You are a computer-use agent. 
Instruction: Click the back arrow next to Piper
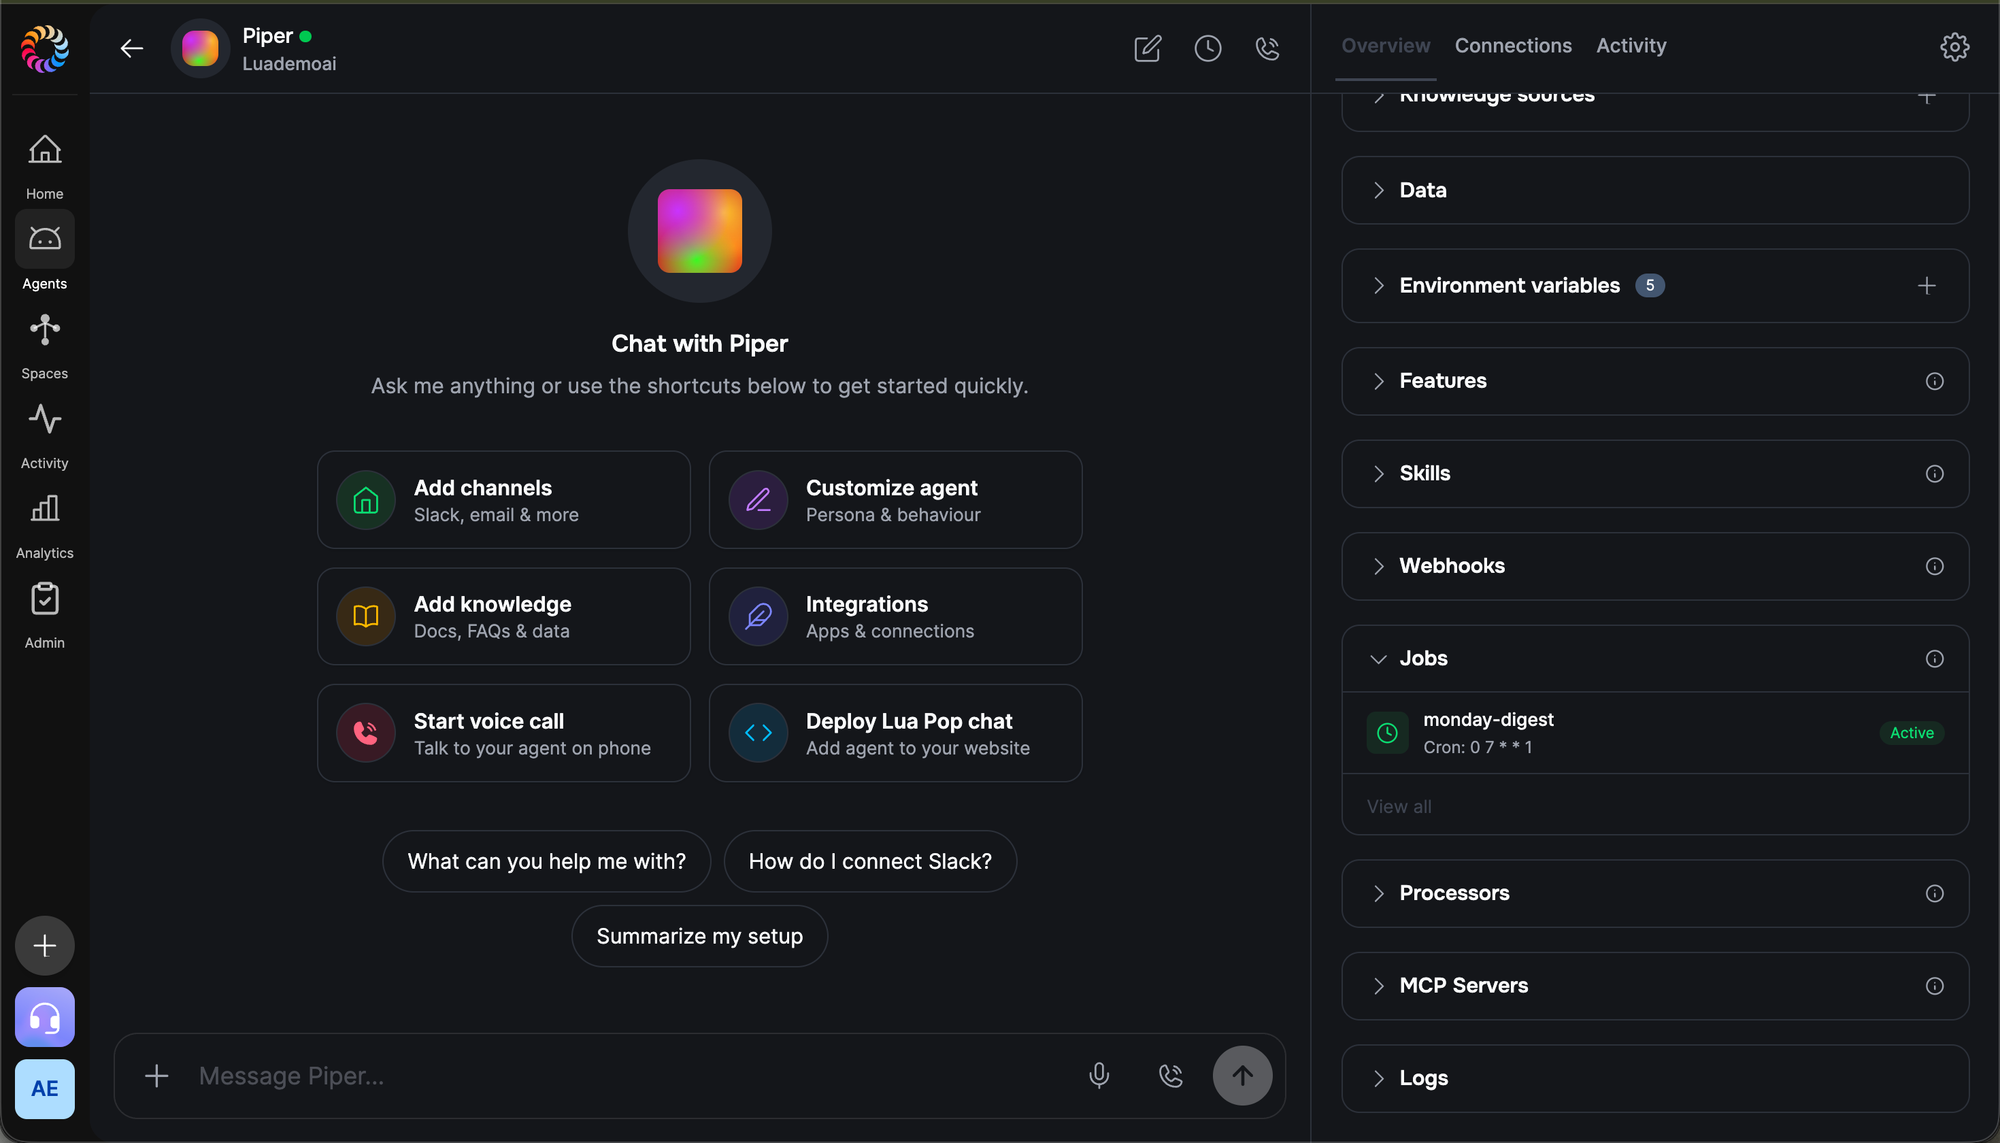point(131,48)
